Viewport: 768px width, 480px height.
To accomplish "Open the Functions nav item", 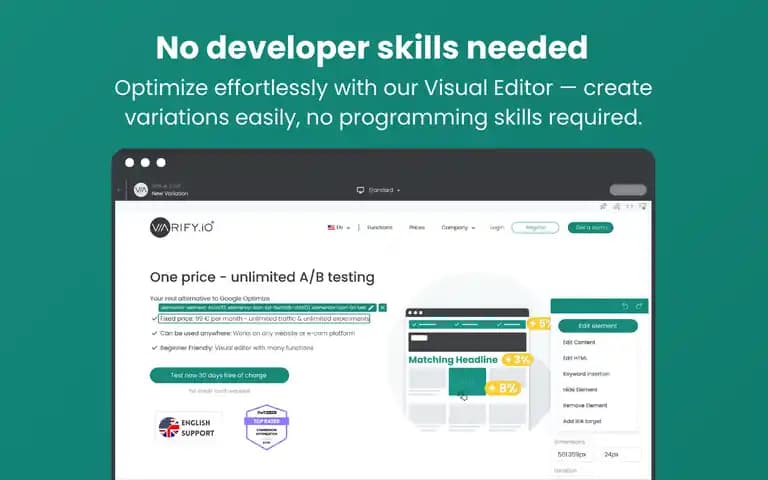I will [380, 228].
